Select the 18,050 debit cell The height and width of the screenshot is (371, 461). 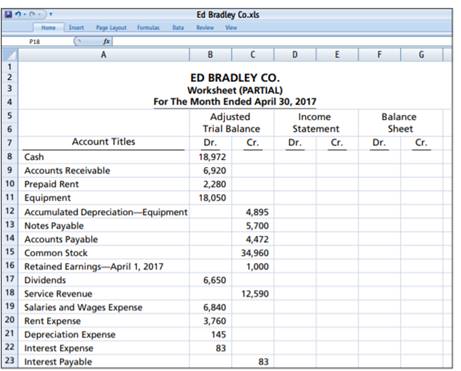coord(210,198)
